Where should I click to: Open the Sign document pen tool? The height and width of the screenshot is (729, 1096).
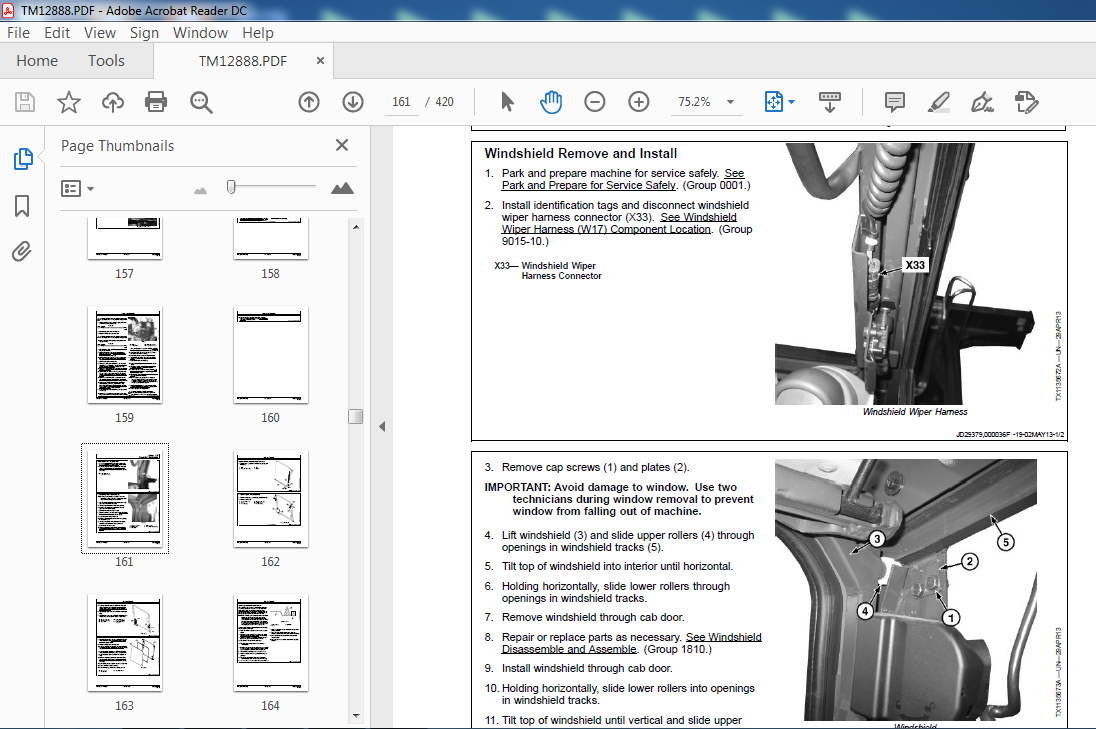click(x=982, y=102)
